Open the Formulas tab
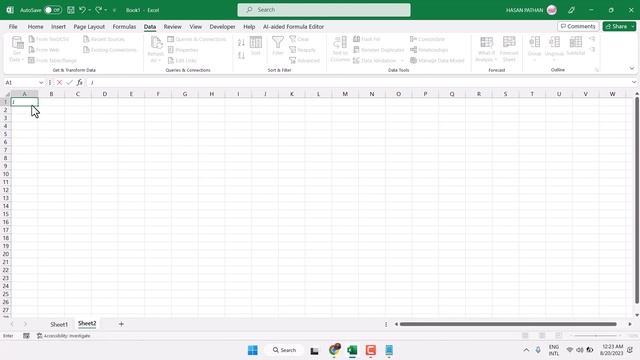 pyautogui.click(x=124, y=27)
